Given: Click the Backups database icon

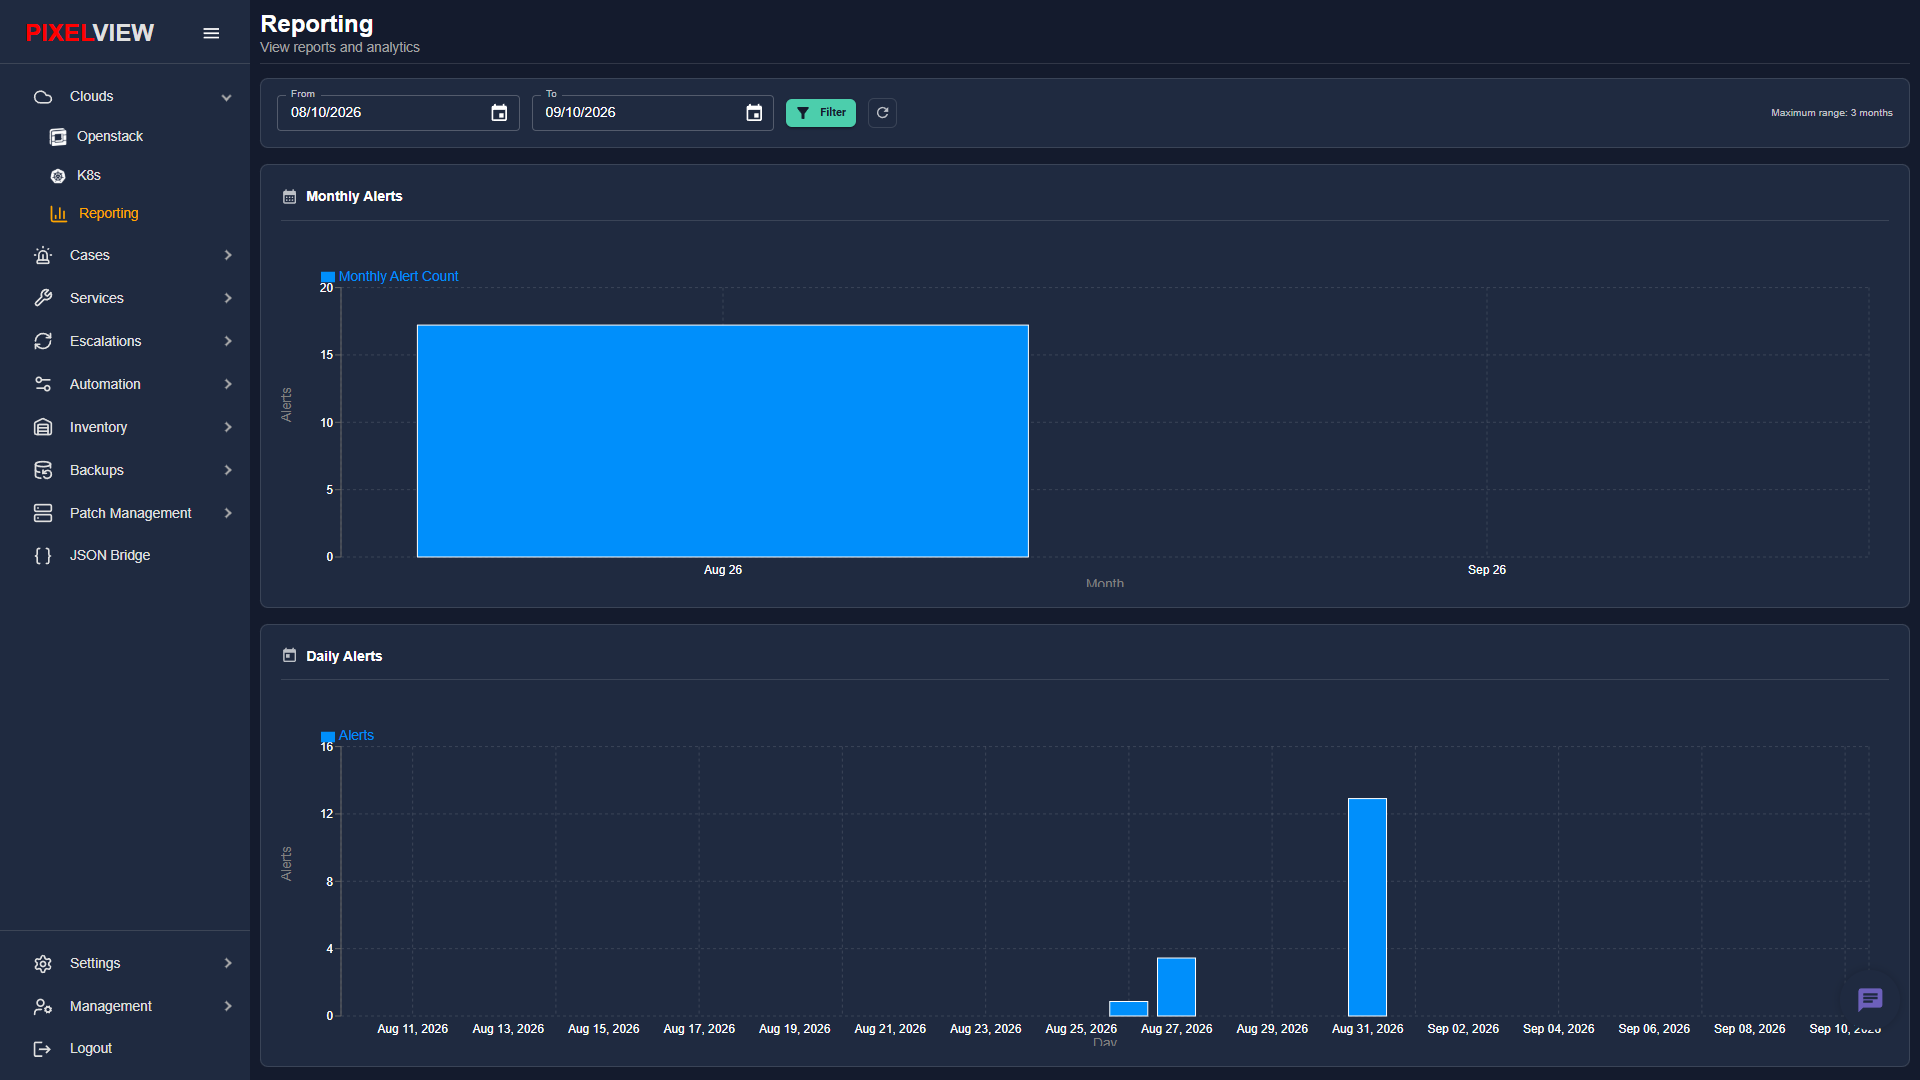Looking at the screenshot, I should (x=43, y=470).
